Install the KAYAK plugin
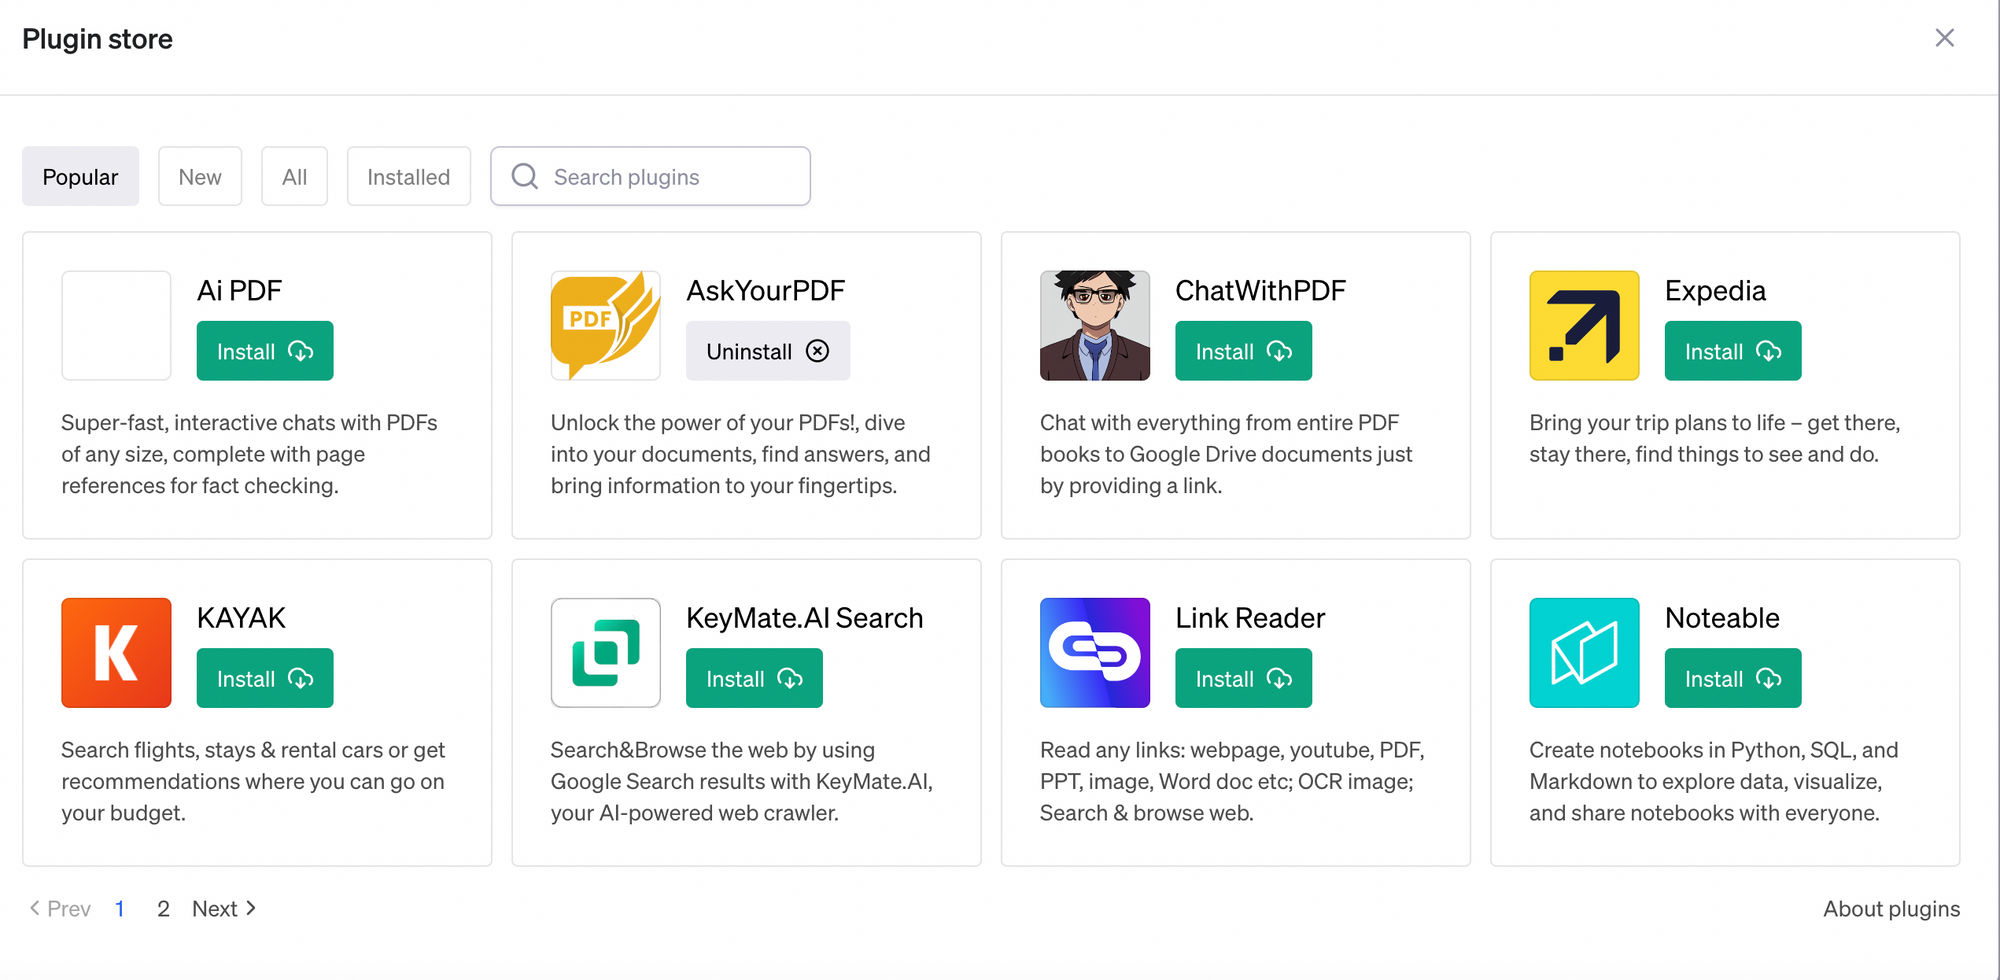This screenshot has width=2000, height=980. (x=265, y=678)
